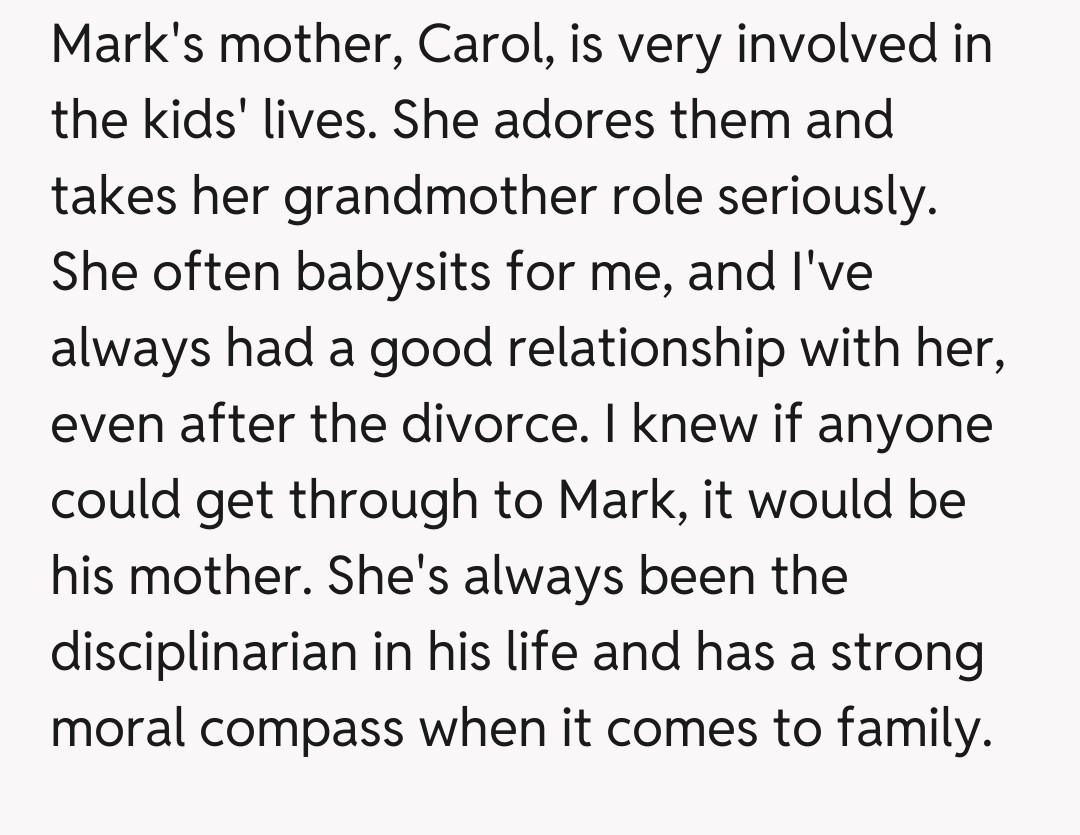The height and width of the screenshot is (835, 1080).
Task: Click the word "kids'" in second line
Action: 185,123
